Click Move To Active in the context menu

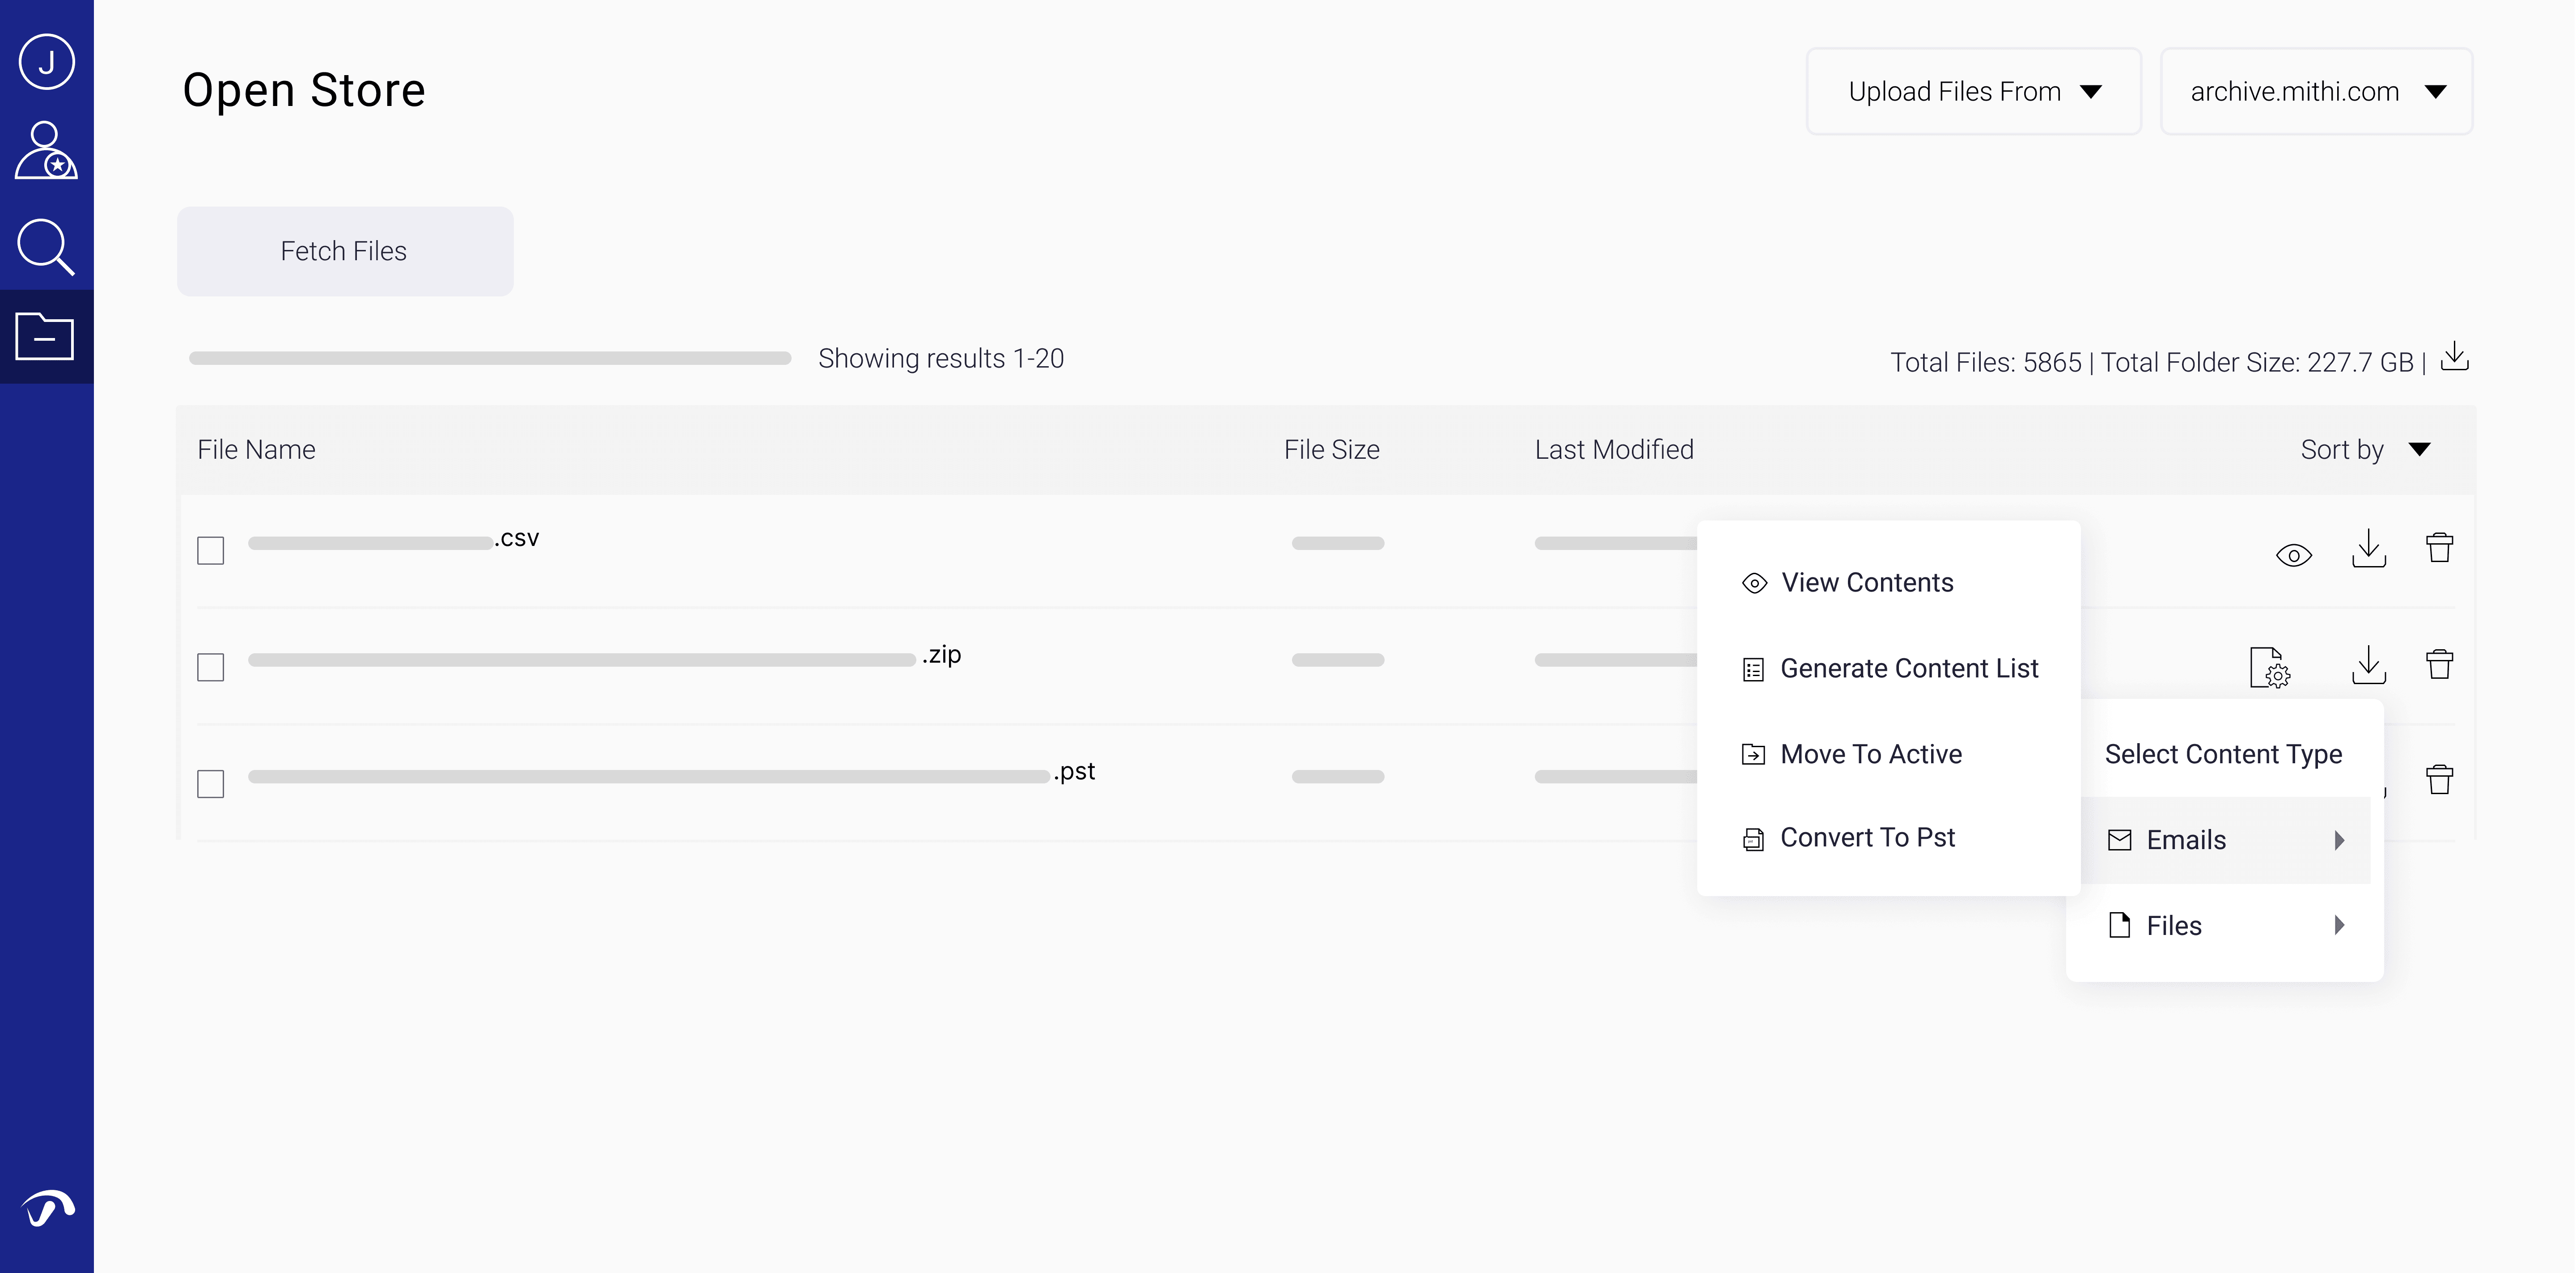pyautogui.click(x=1870, y=754)
